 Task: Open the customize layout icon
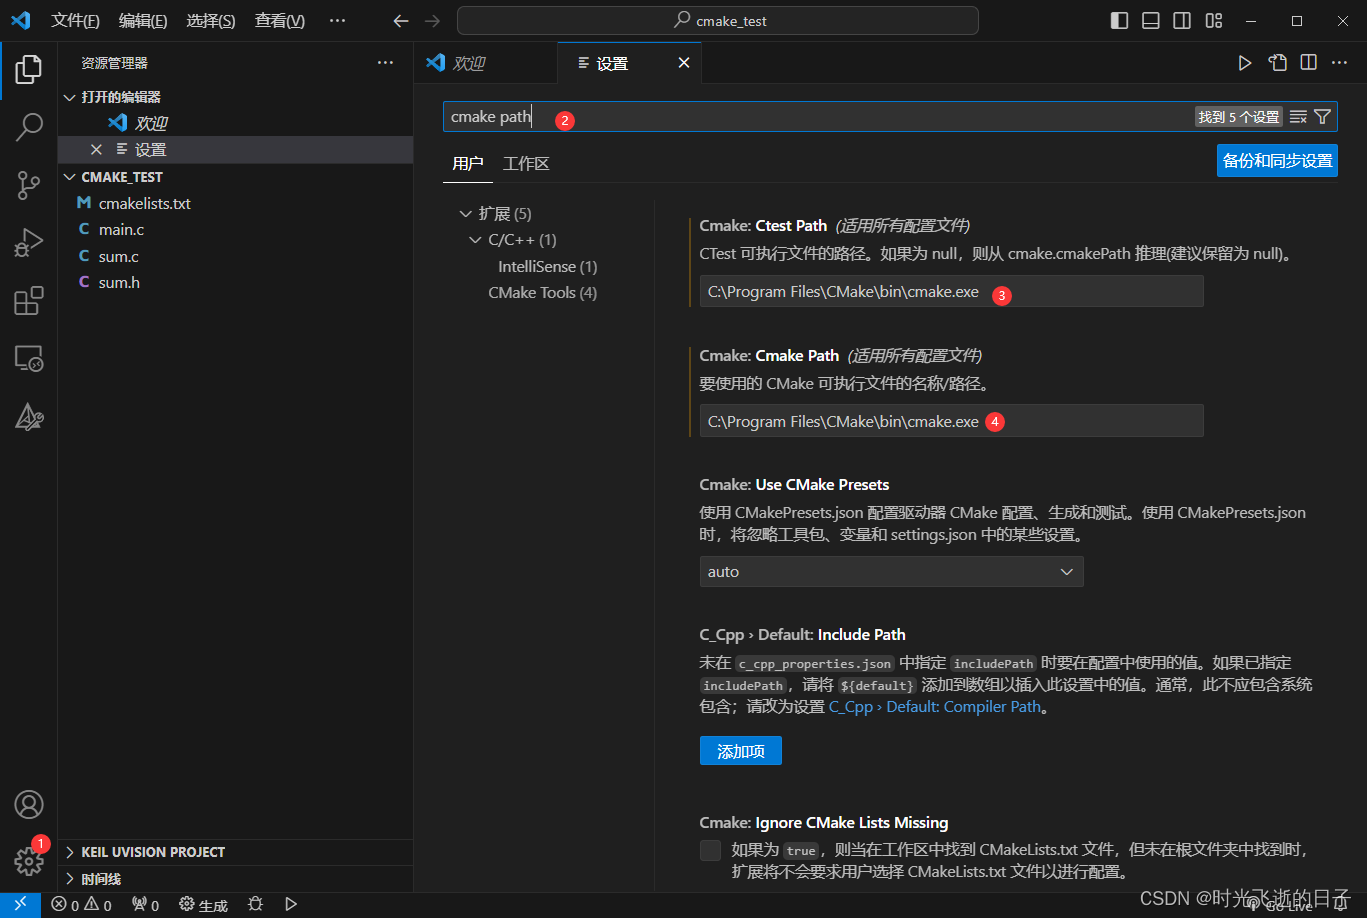point(1214,21)
